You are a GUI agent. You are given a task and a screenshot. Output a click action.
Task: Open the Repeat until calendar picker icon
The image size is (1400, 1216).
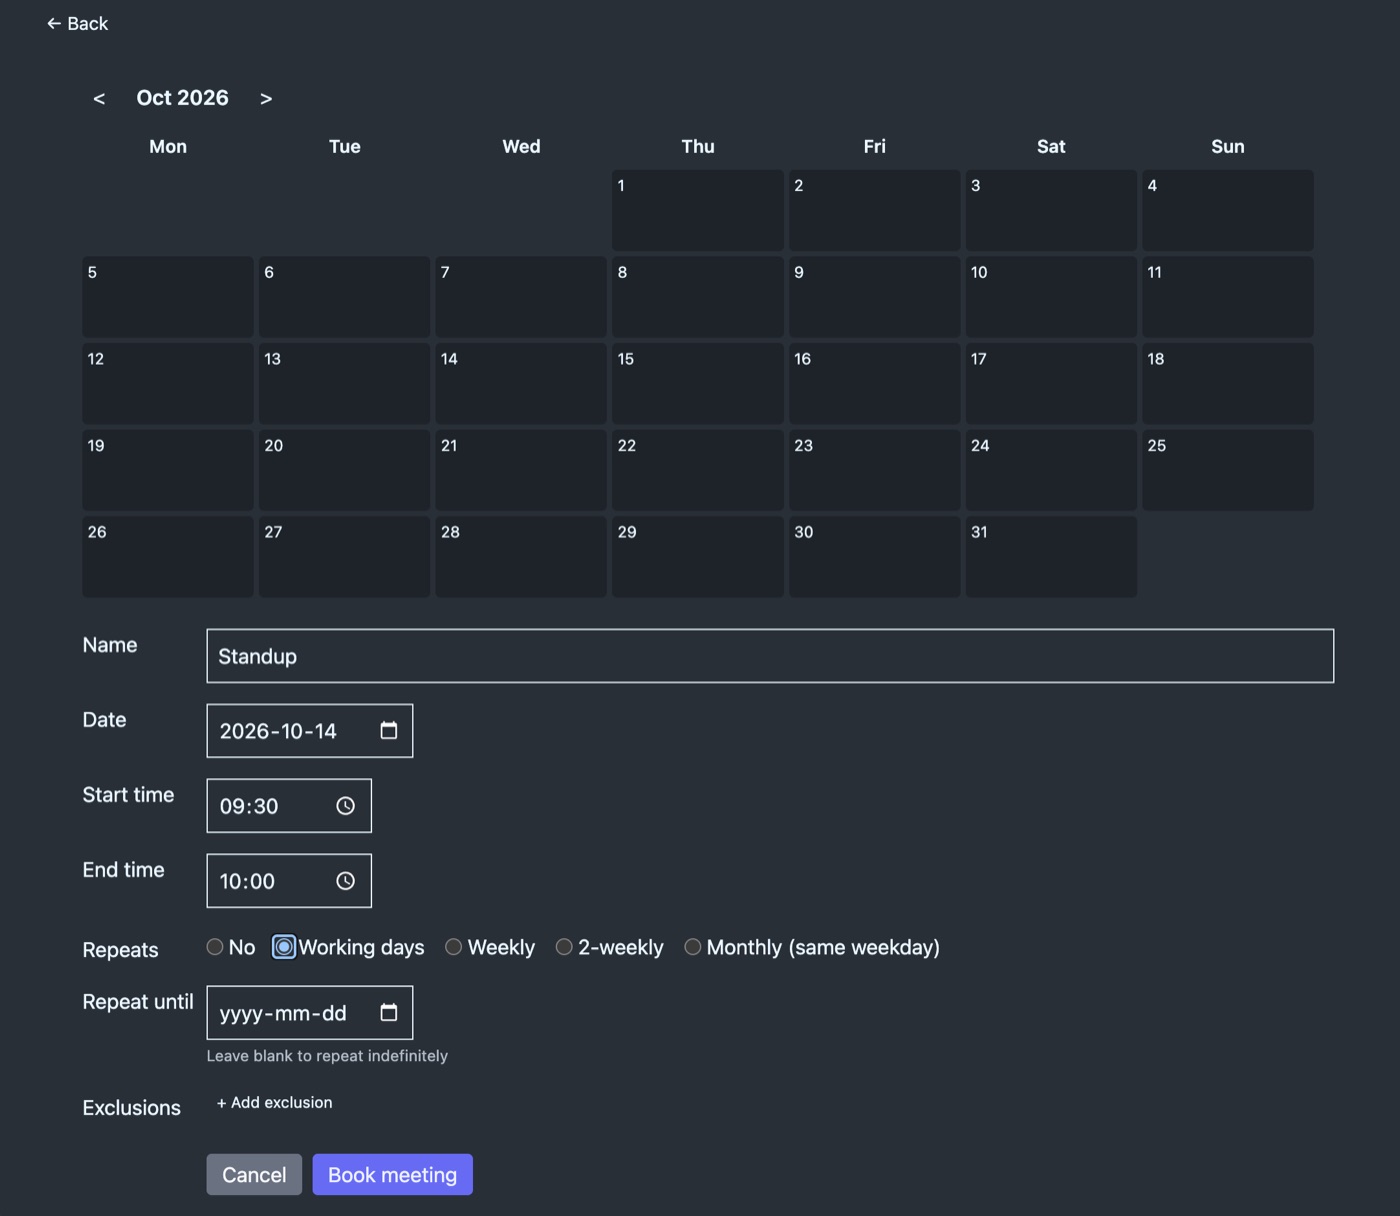click(389, 1013)
